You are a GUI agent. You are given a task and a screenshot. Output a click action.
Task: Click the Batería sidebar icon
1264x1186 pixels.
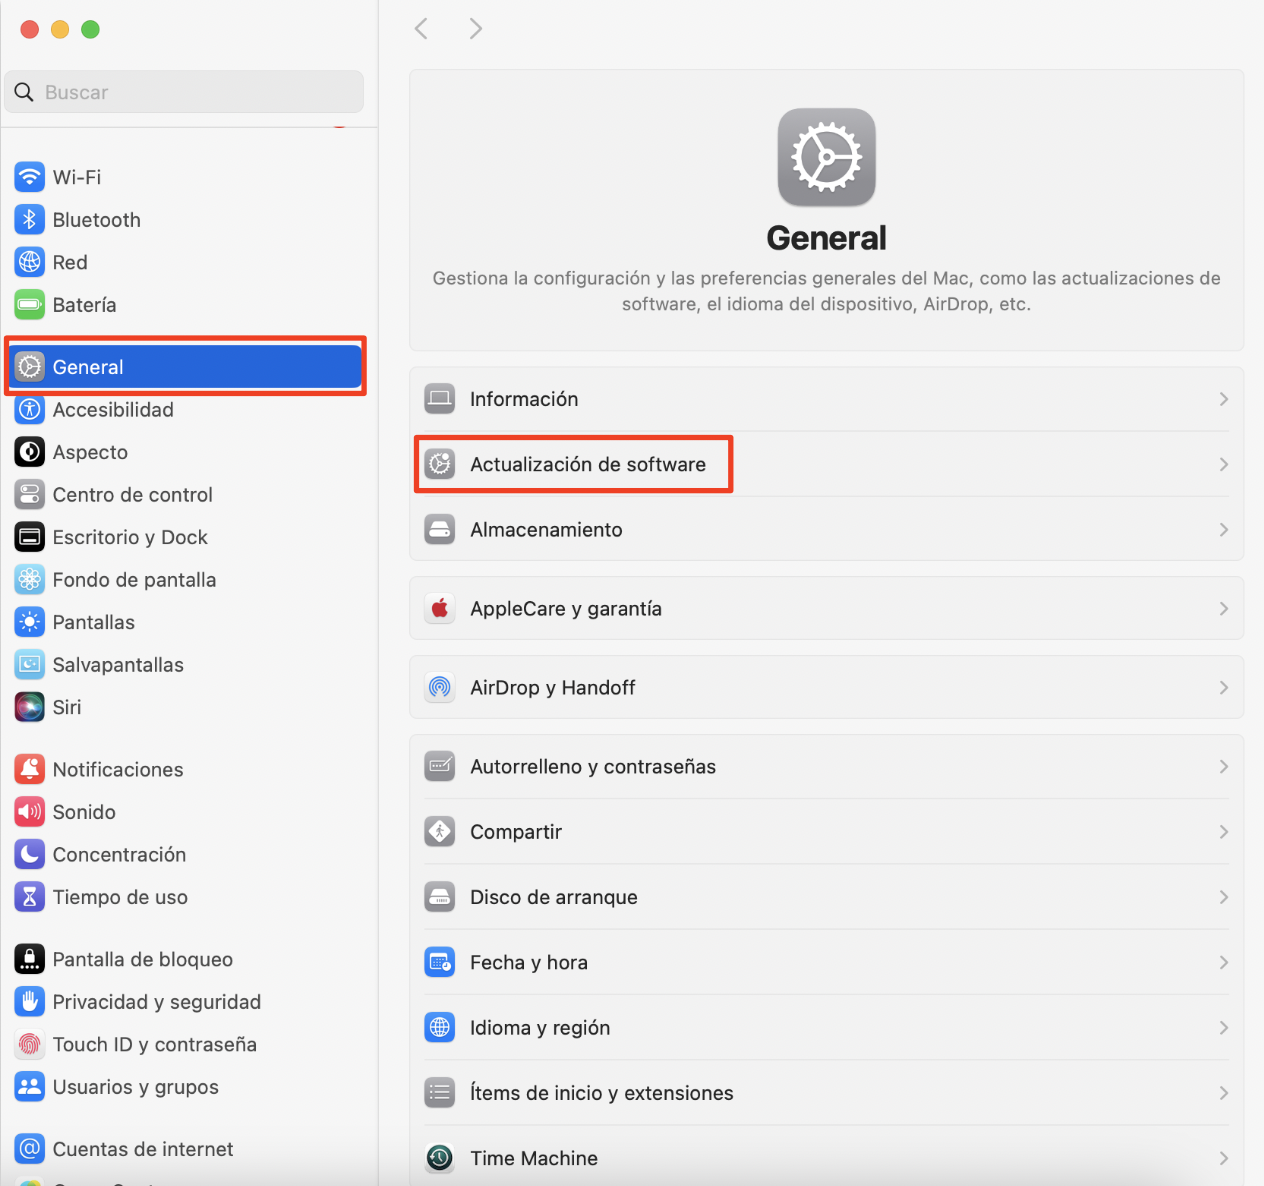[x=29, y=304]
